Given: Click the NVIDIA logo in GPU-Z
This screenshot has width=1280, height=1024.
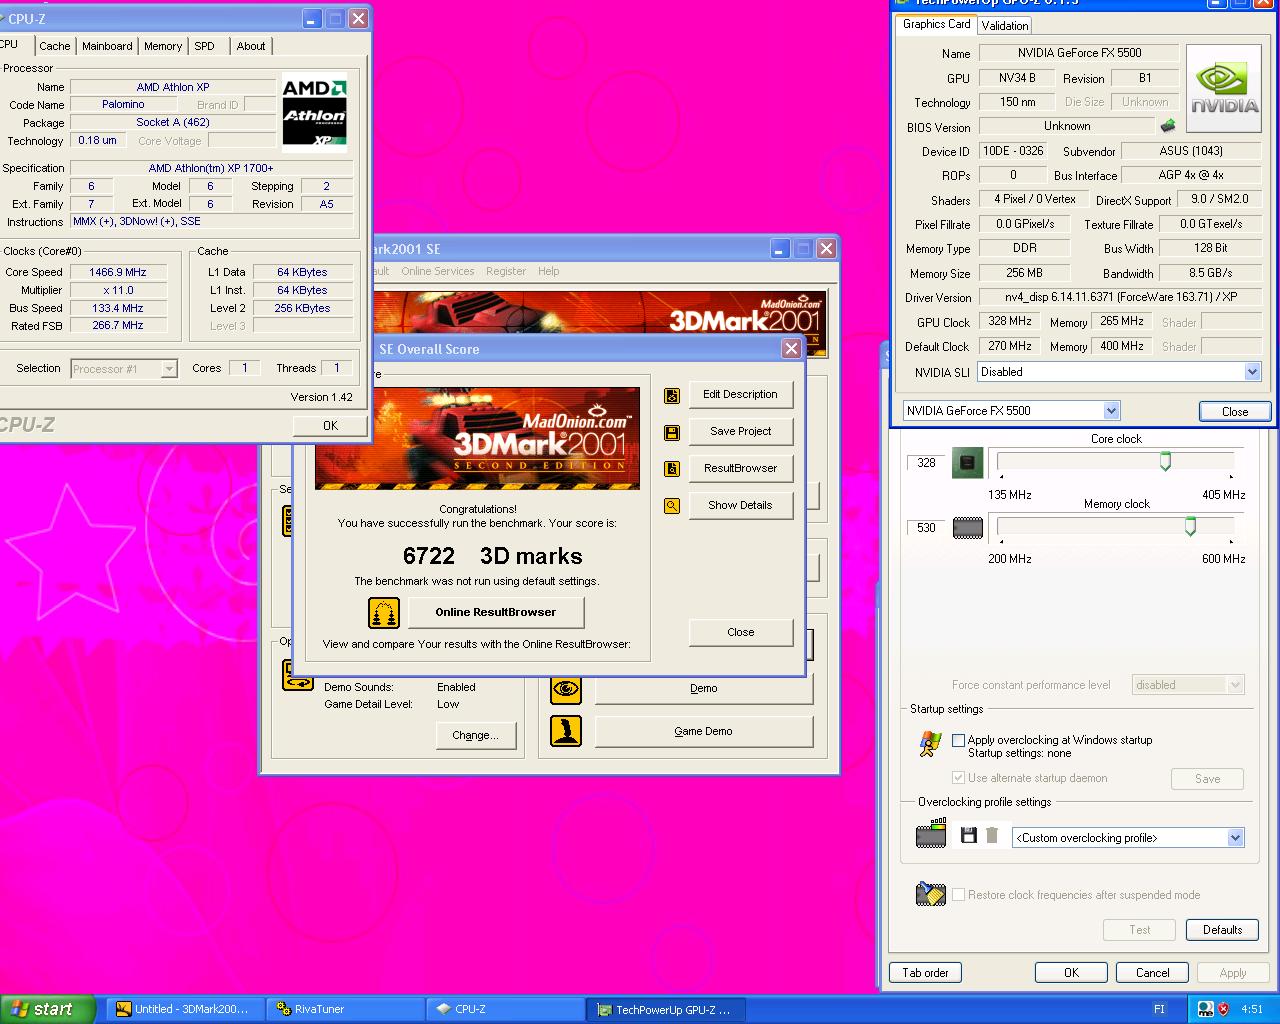Looking at the screenshot, I should point(1222,90).
